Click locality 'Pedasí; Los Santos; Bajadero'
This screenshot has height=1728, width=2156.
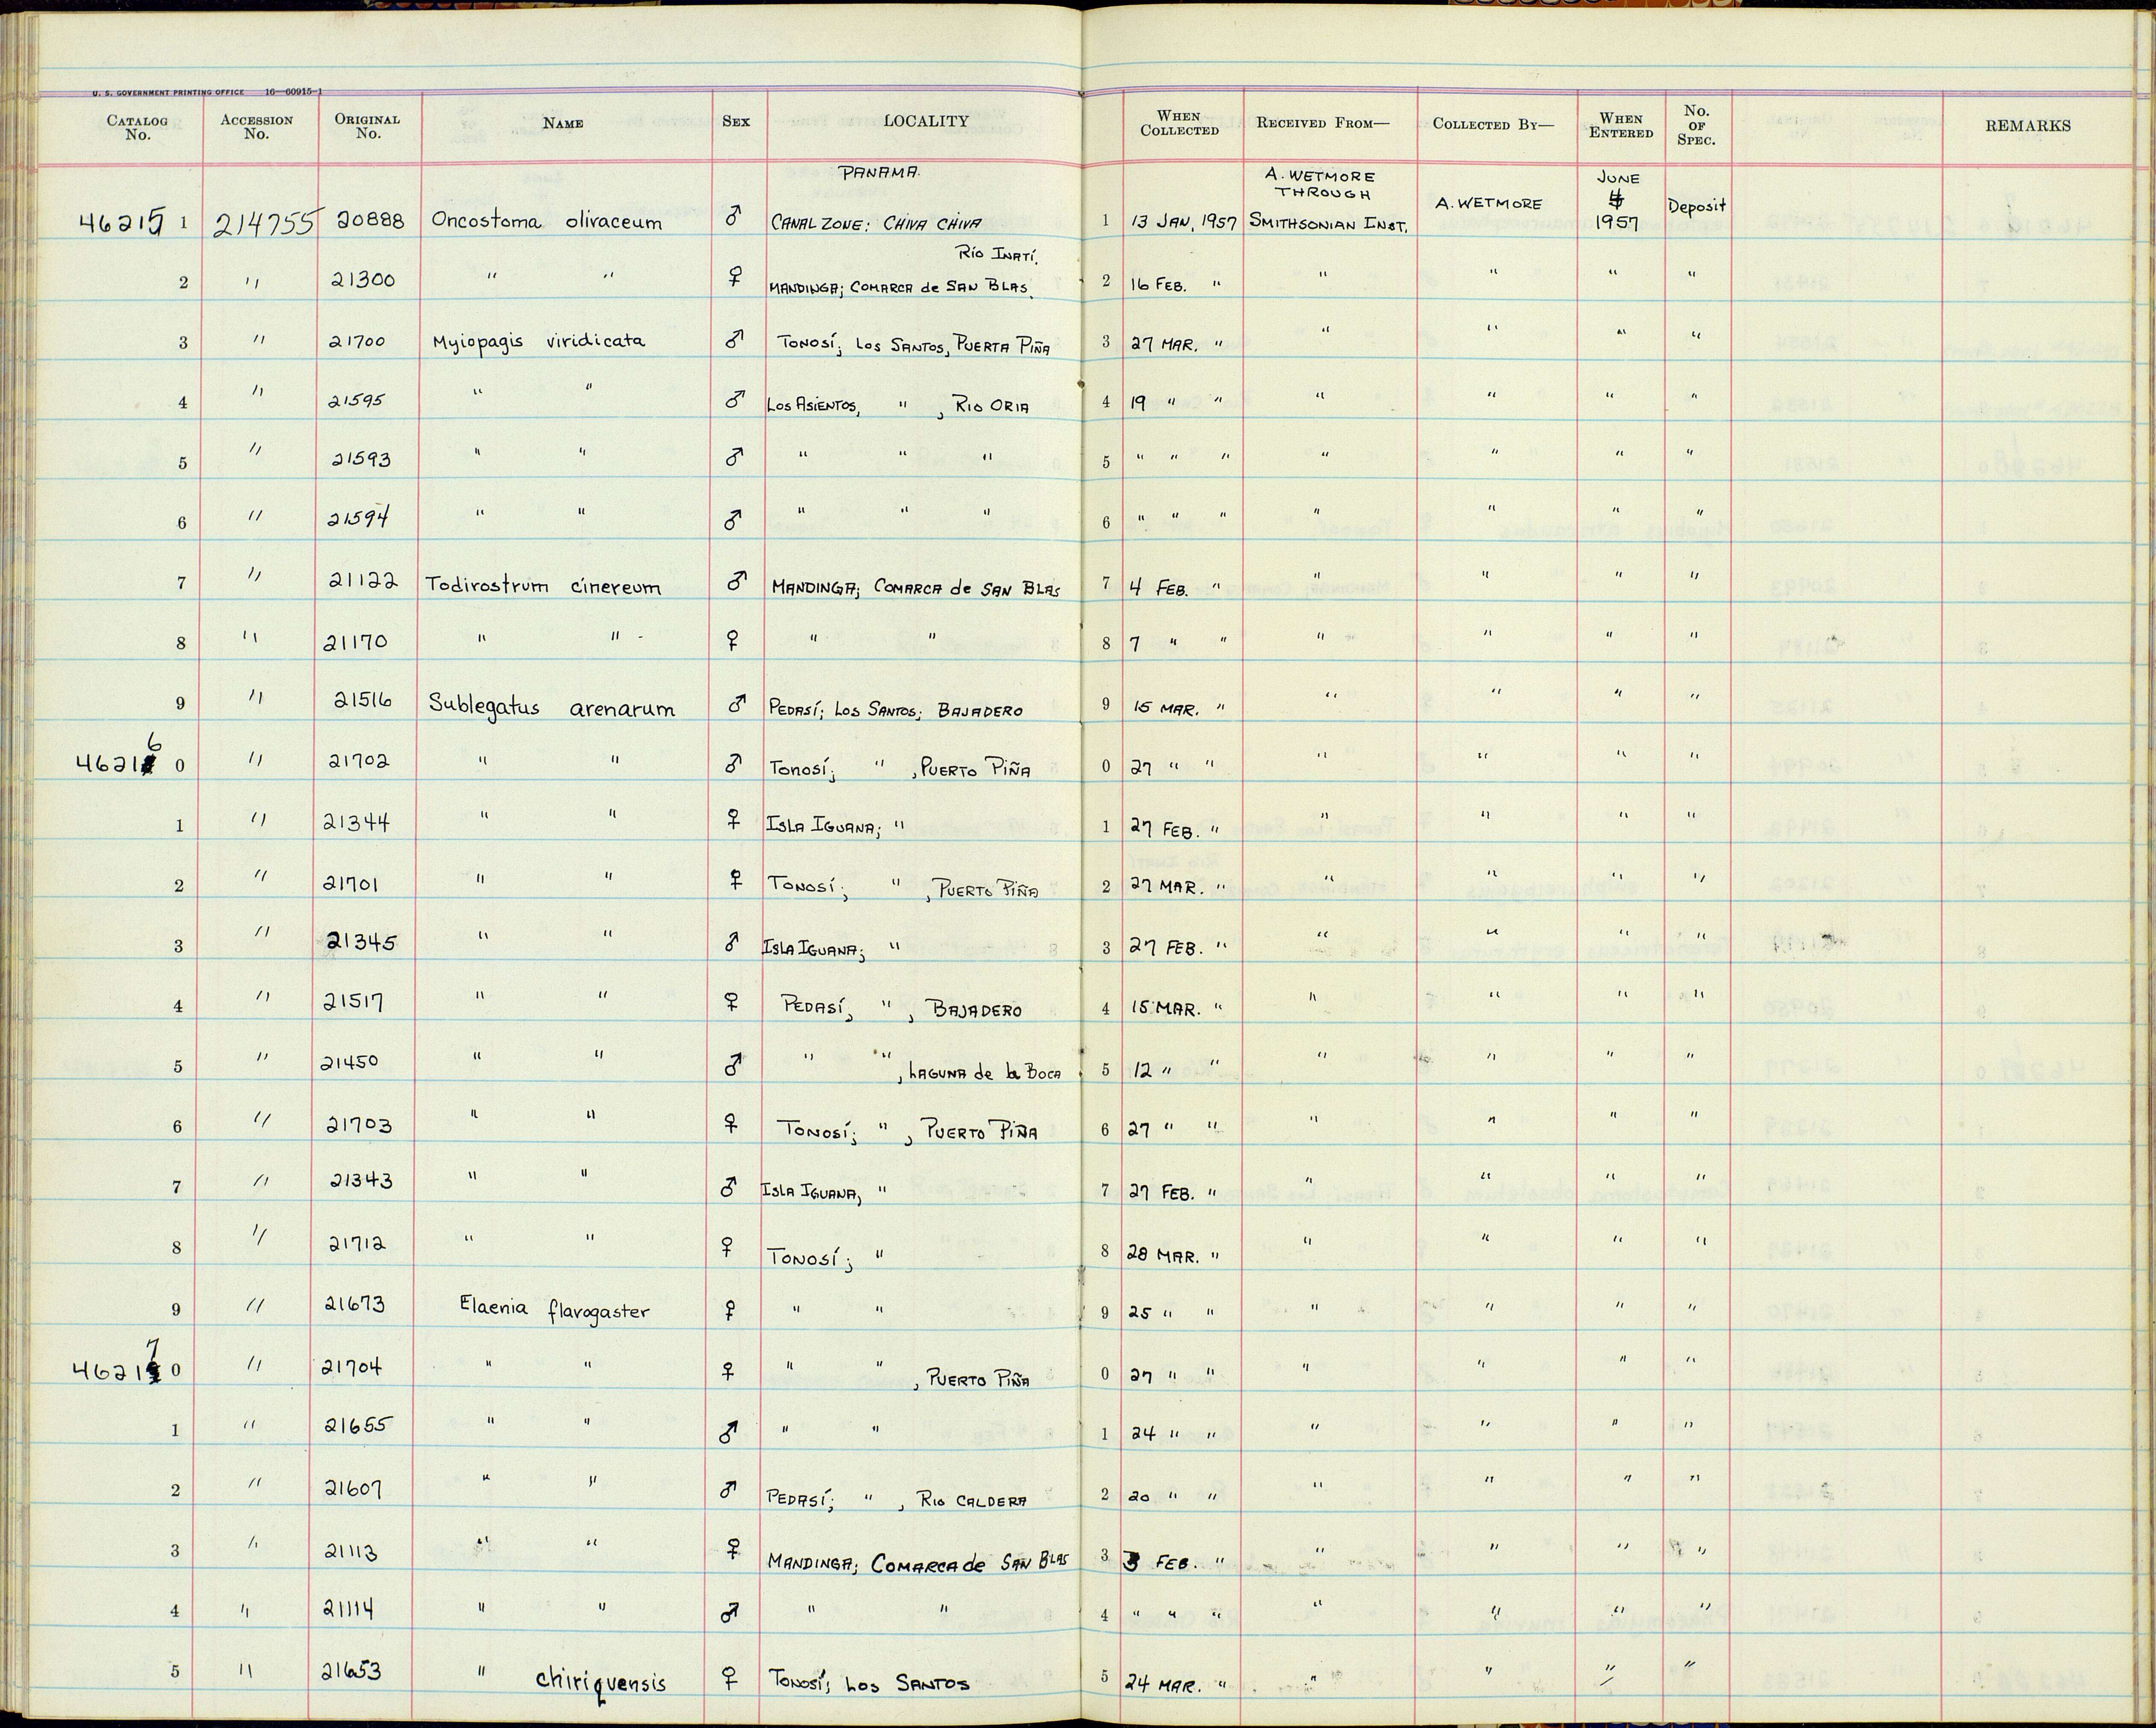[897, 710]
